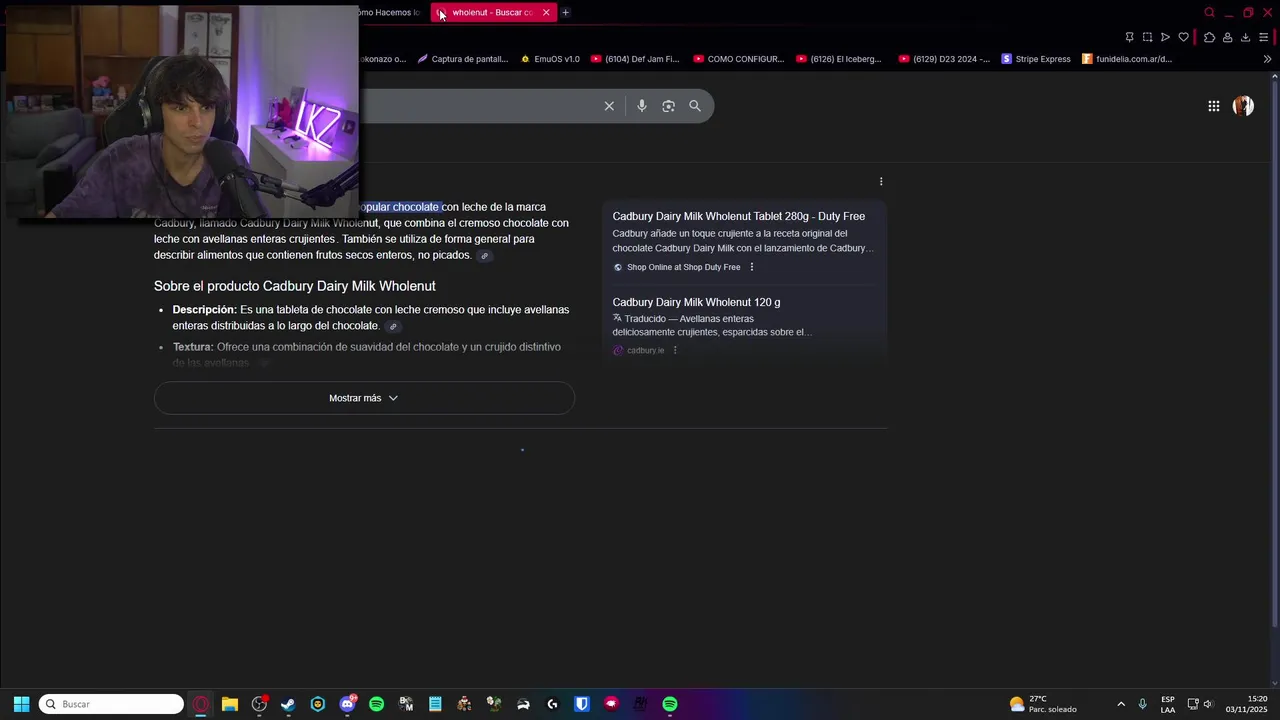Open 'EmuOS v1.0' bookmark

pyautogui.click(x=550, y=59)
